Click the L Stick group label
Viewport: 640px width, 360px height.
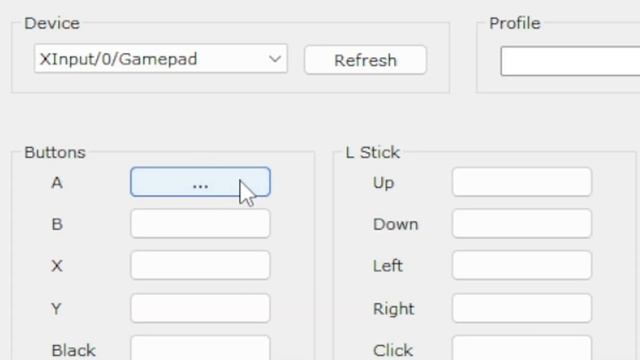373,152
